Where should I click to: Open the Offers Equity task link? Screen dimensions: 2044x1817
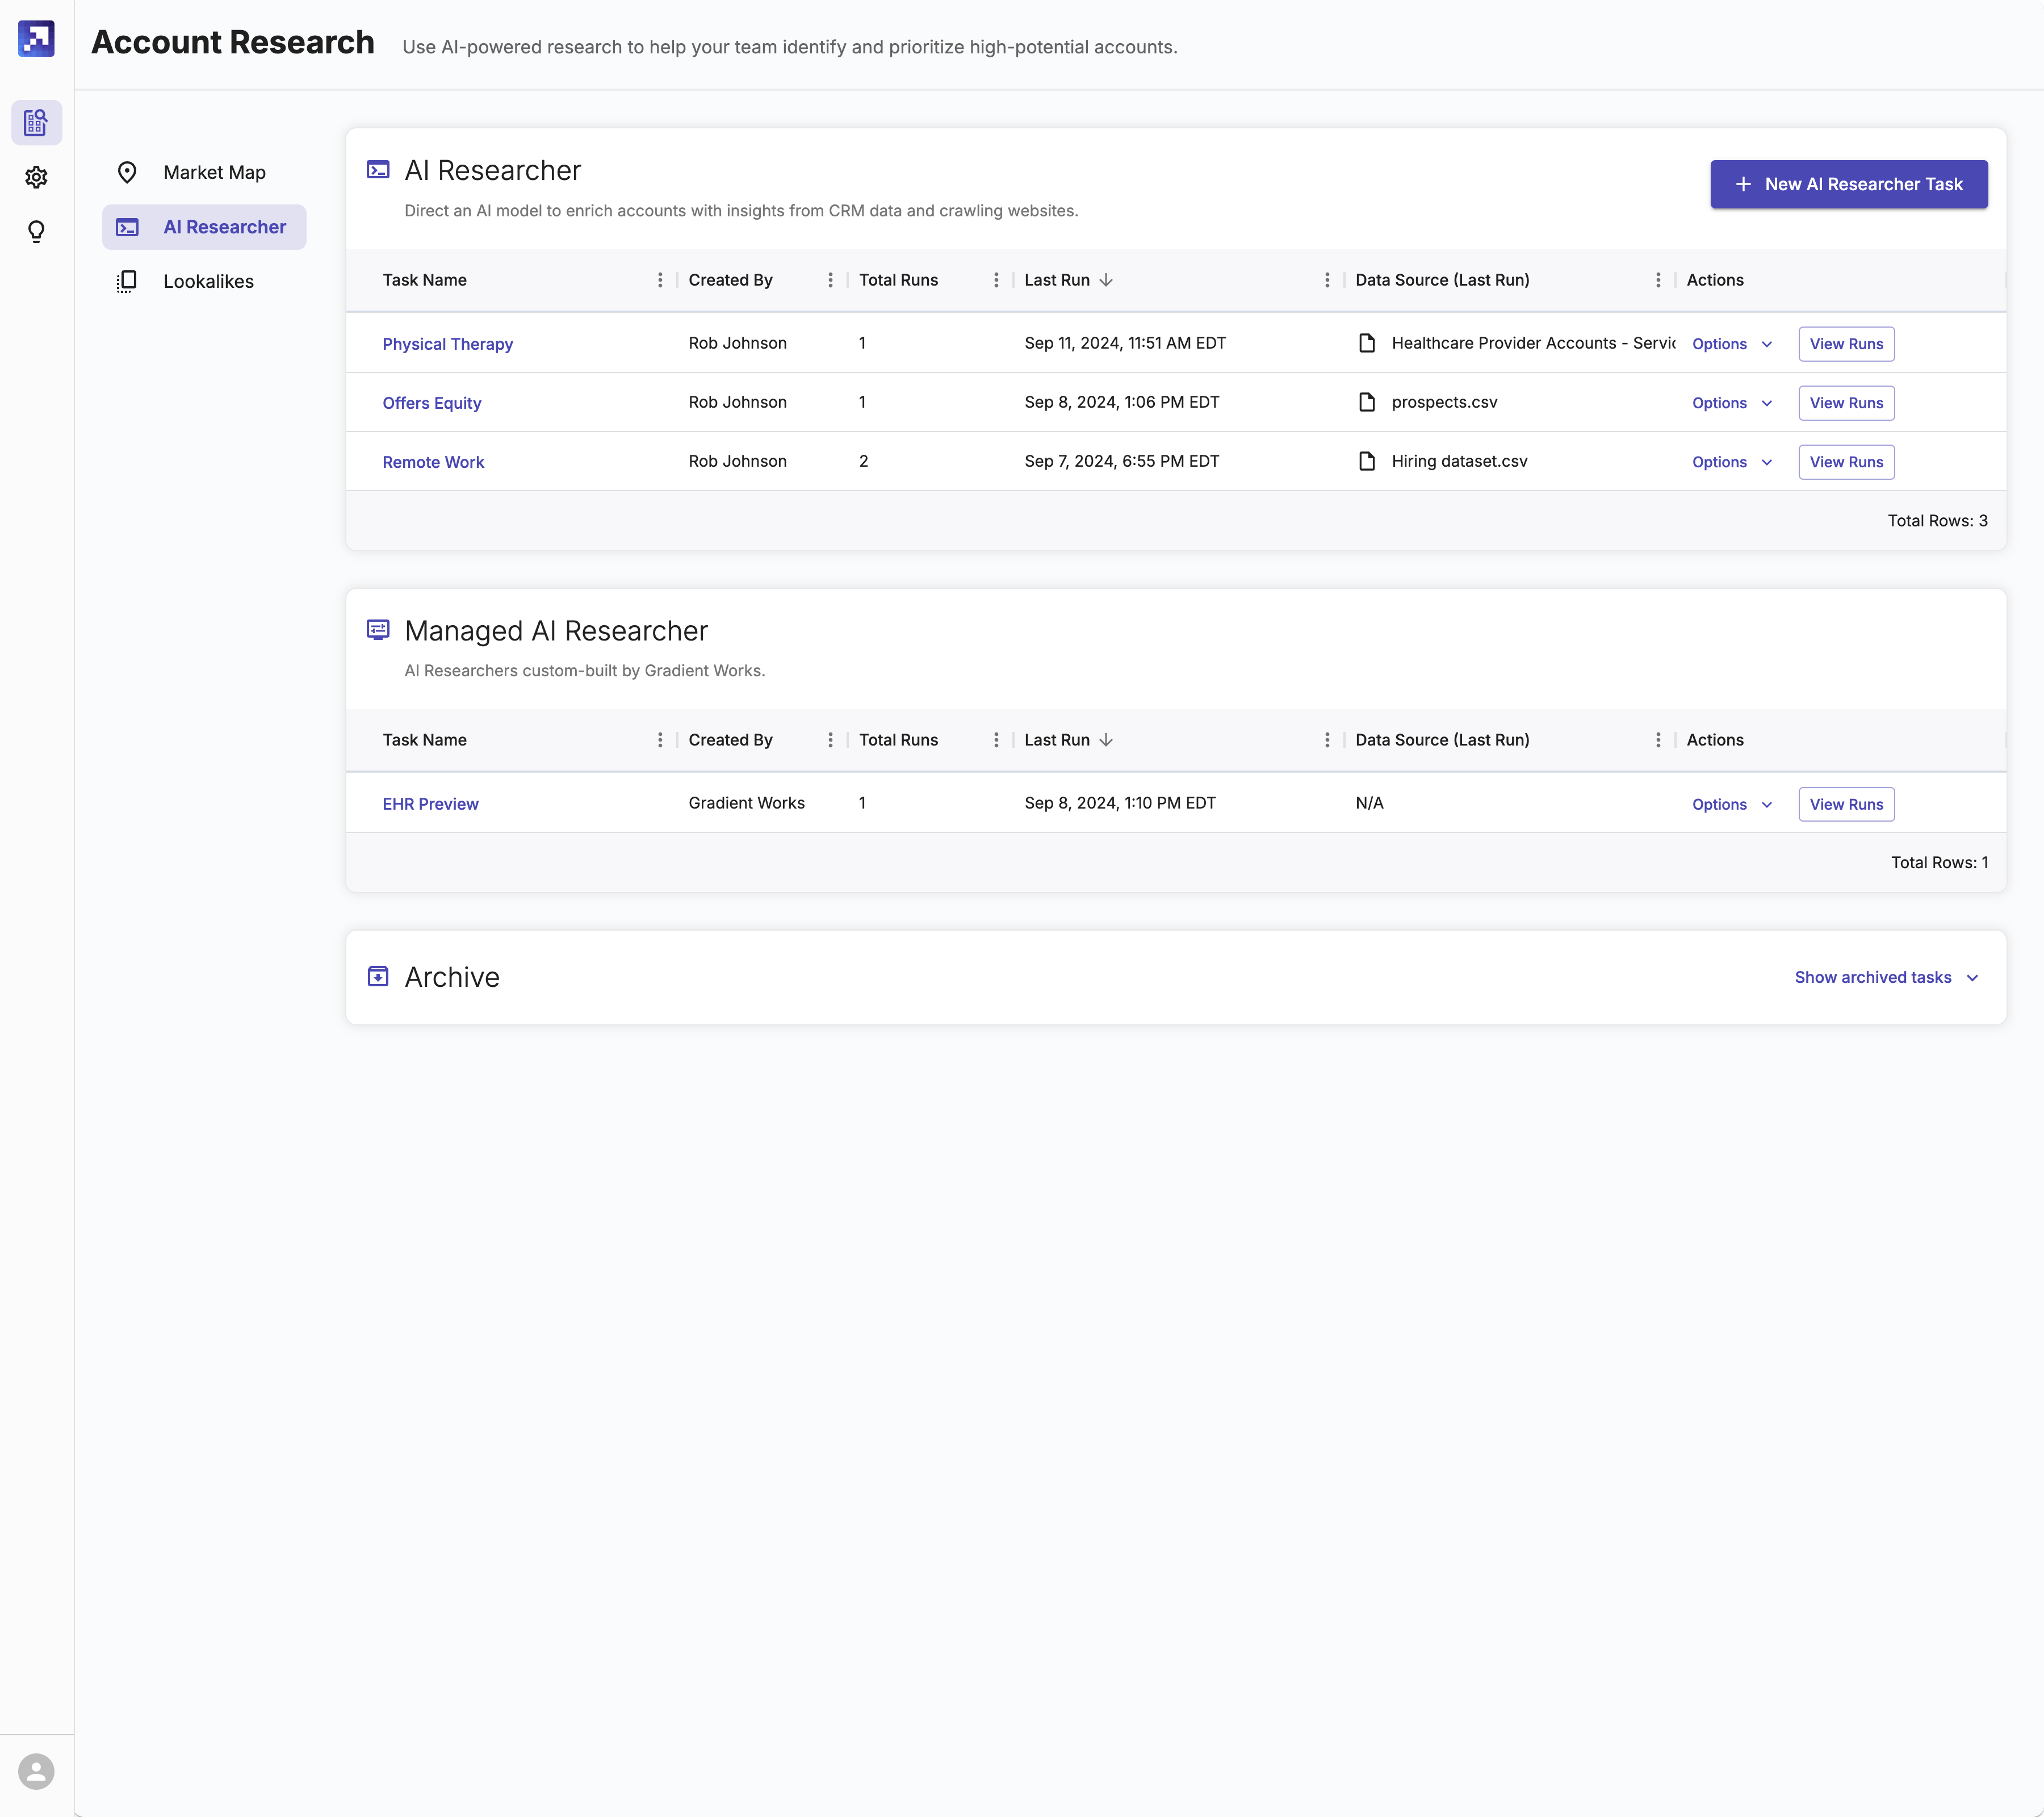(x=431, y=403)
